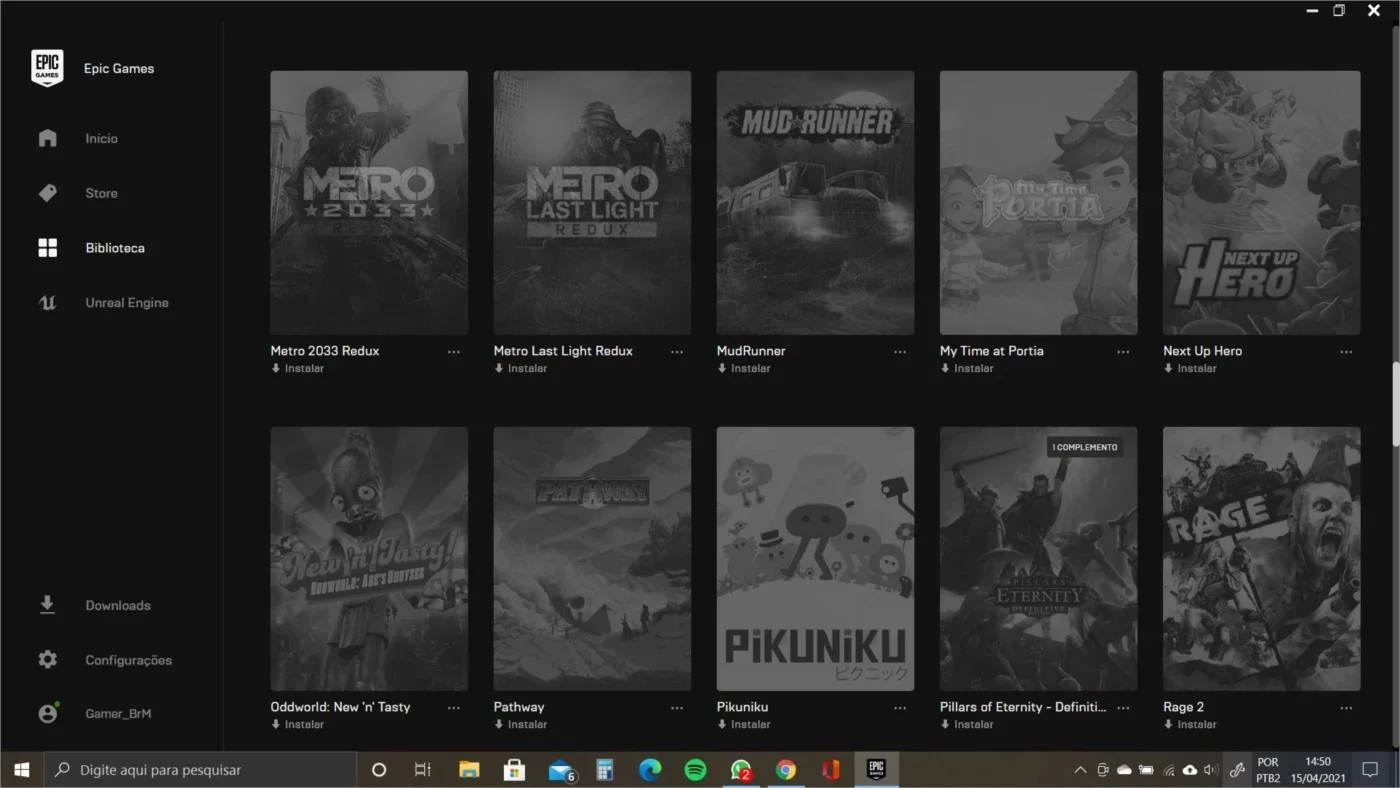Image resolution: width=1400 pixels, height=788 pixels.
Task: Open the Store tag icon
Action: tap(47, 193)
